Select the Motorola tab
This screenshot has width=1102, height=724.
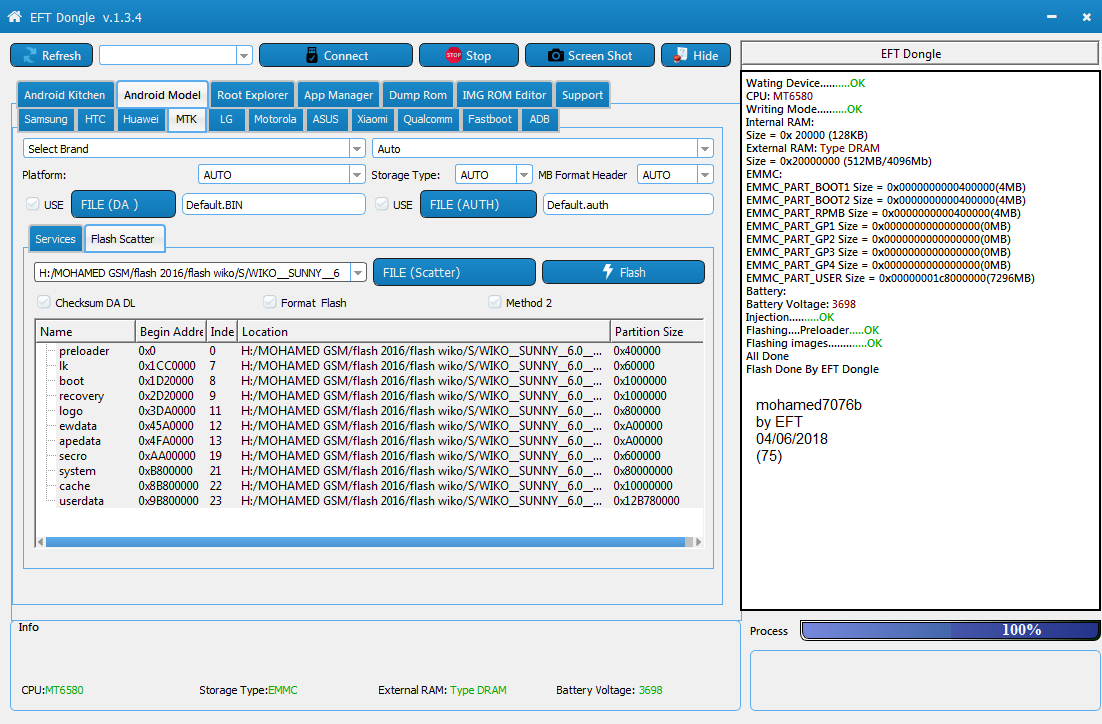(275, 119)
